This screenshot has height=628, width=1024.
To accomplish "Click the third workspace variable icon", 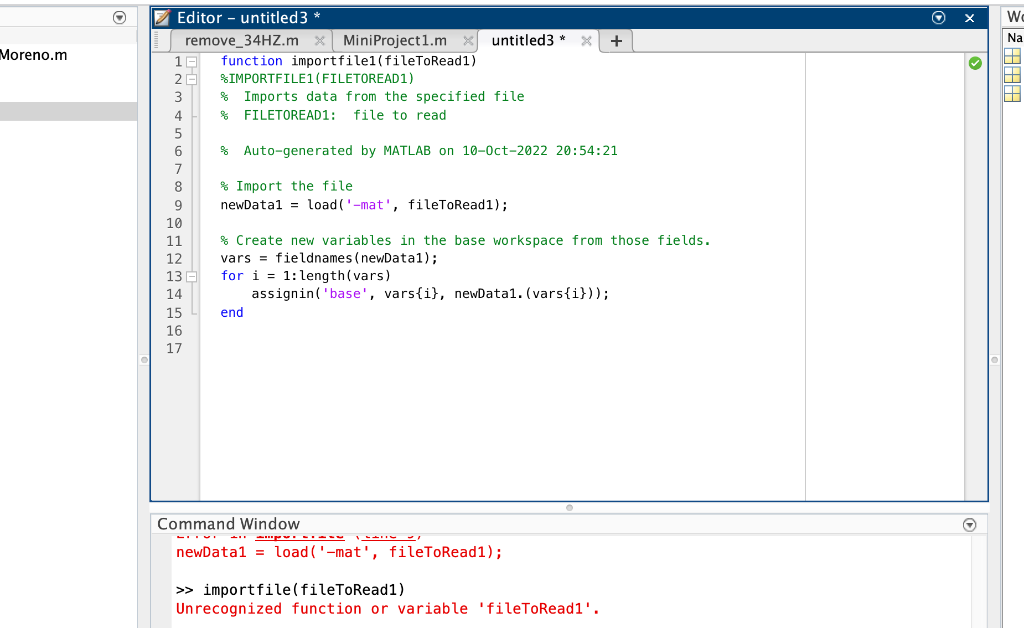I will pos(1012,94).
